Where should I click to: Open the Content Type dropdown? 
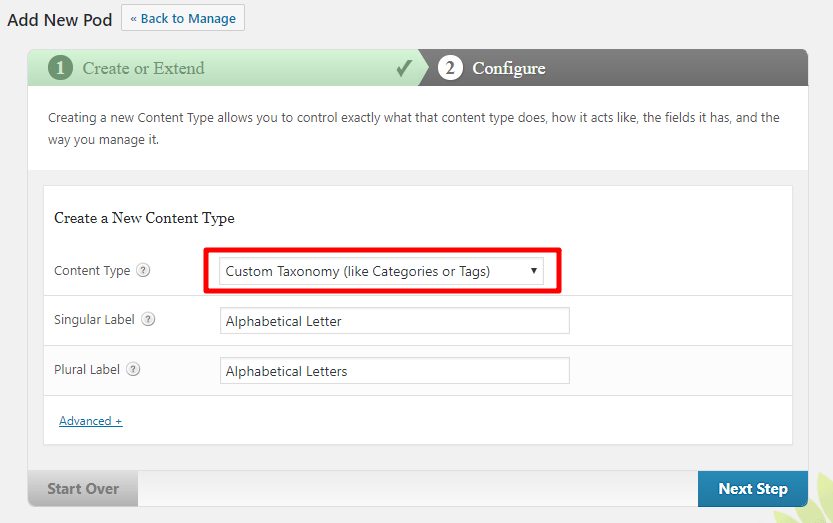click(381, 271)
